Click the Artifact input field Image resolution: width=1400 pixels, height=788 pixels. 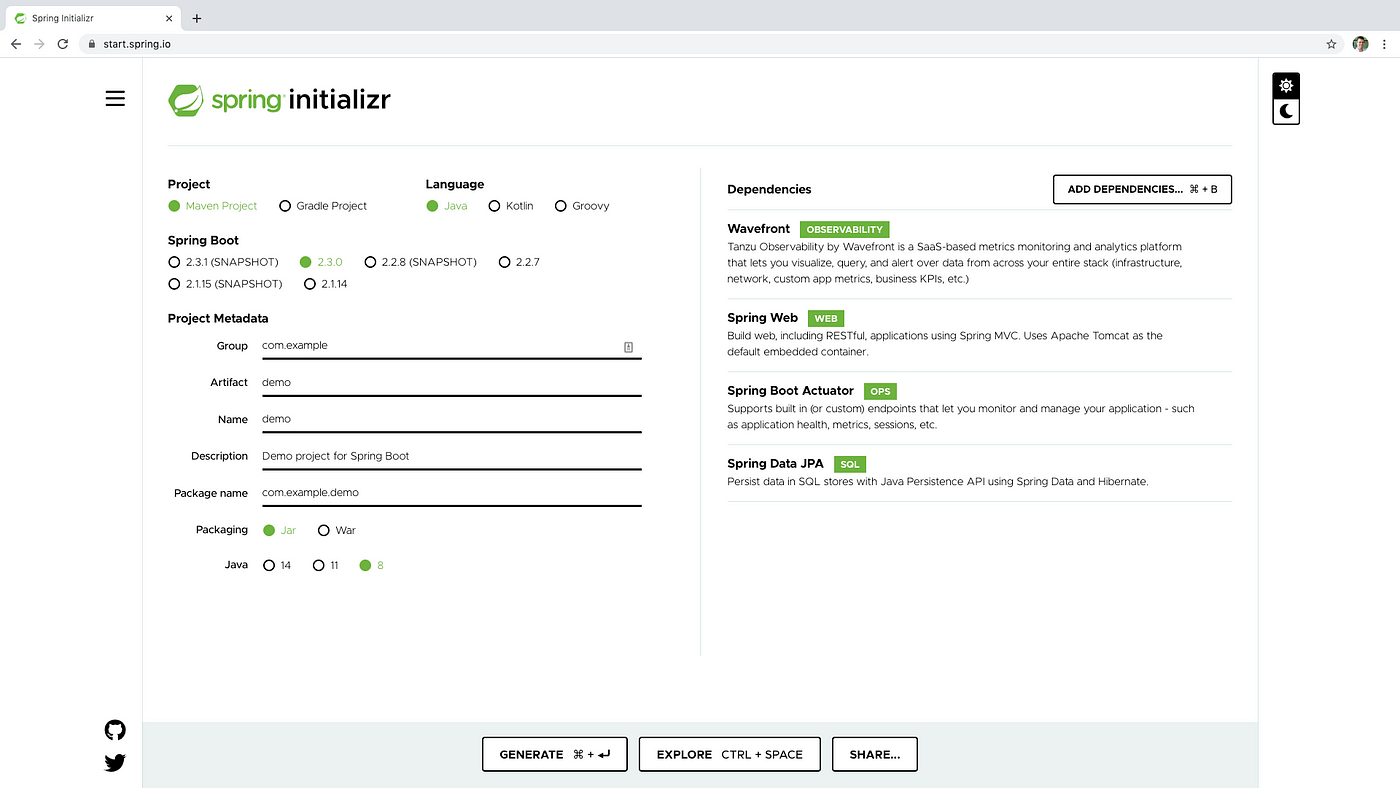[x=452, y=383]
